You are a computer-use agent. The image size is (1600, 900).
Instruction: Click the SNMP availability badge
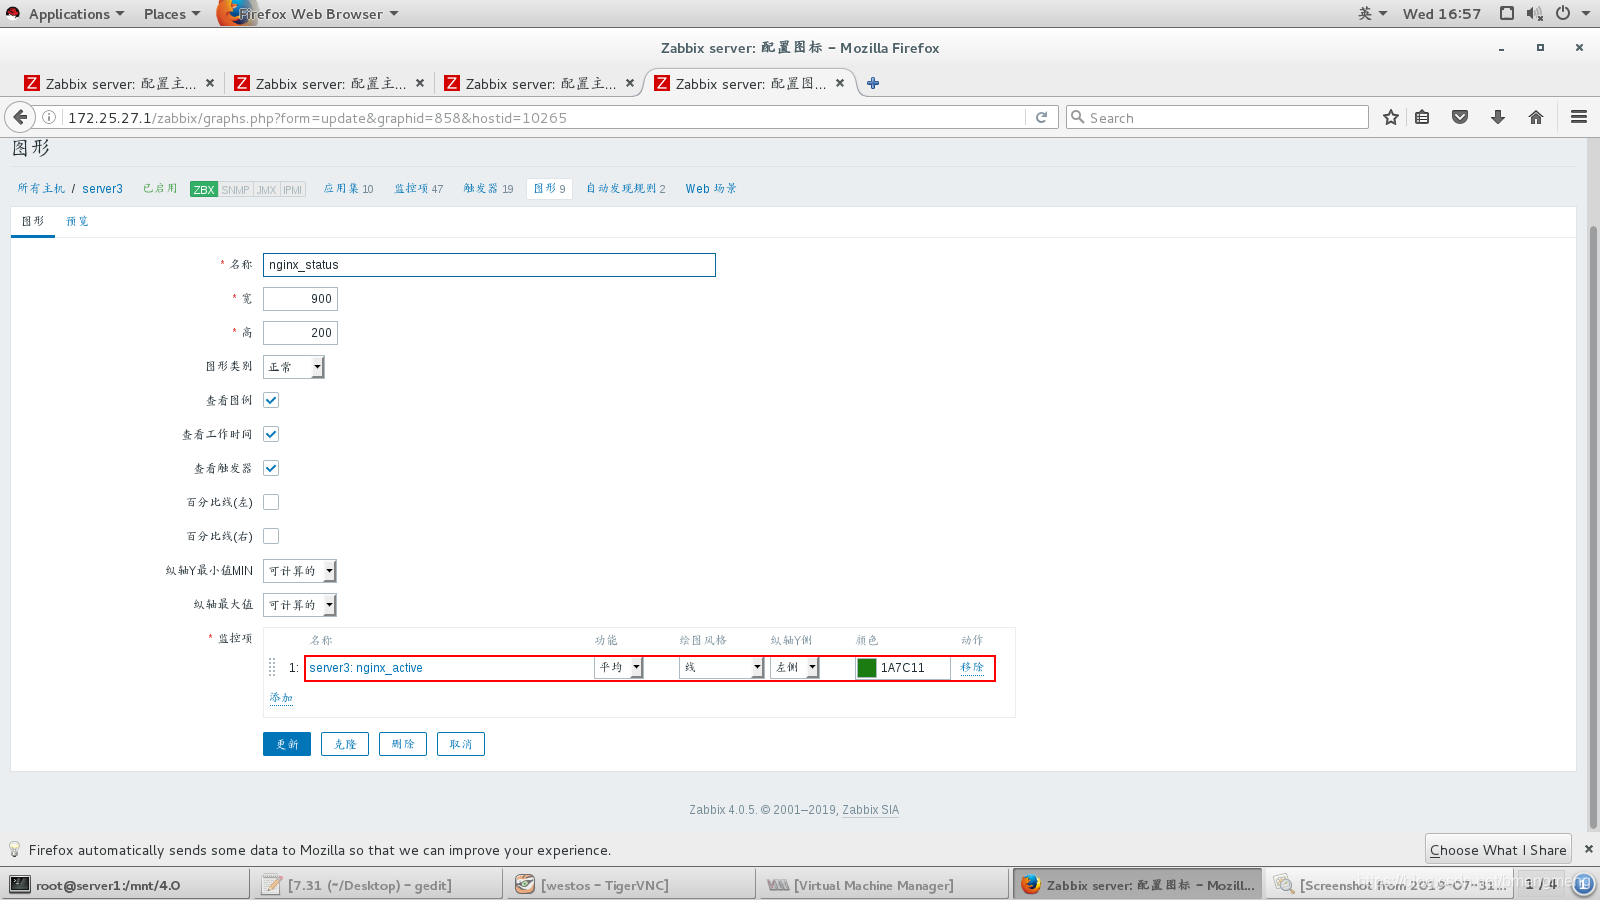point(235,189)
